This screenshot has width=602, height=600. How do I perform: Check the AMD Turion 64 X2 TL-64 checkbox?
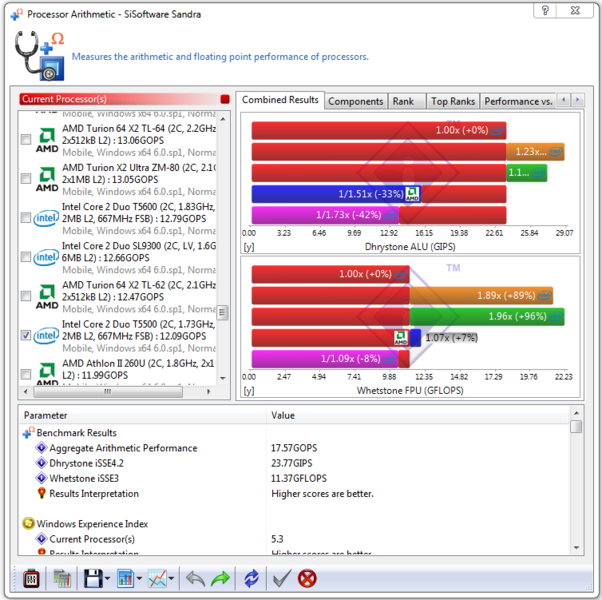(x=26, y=139)
